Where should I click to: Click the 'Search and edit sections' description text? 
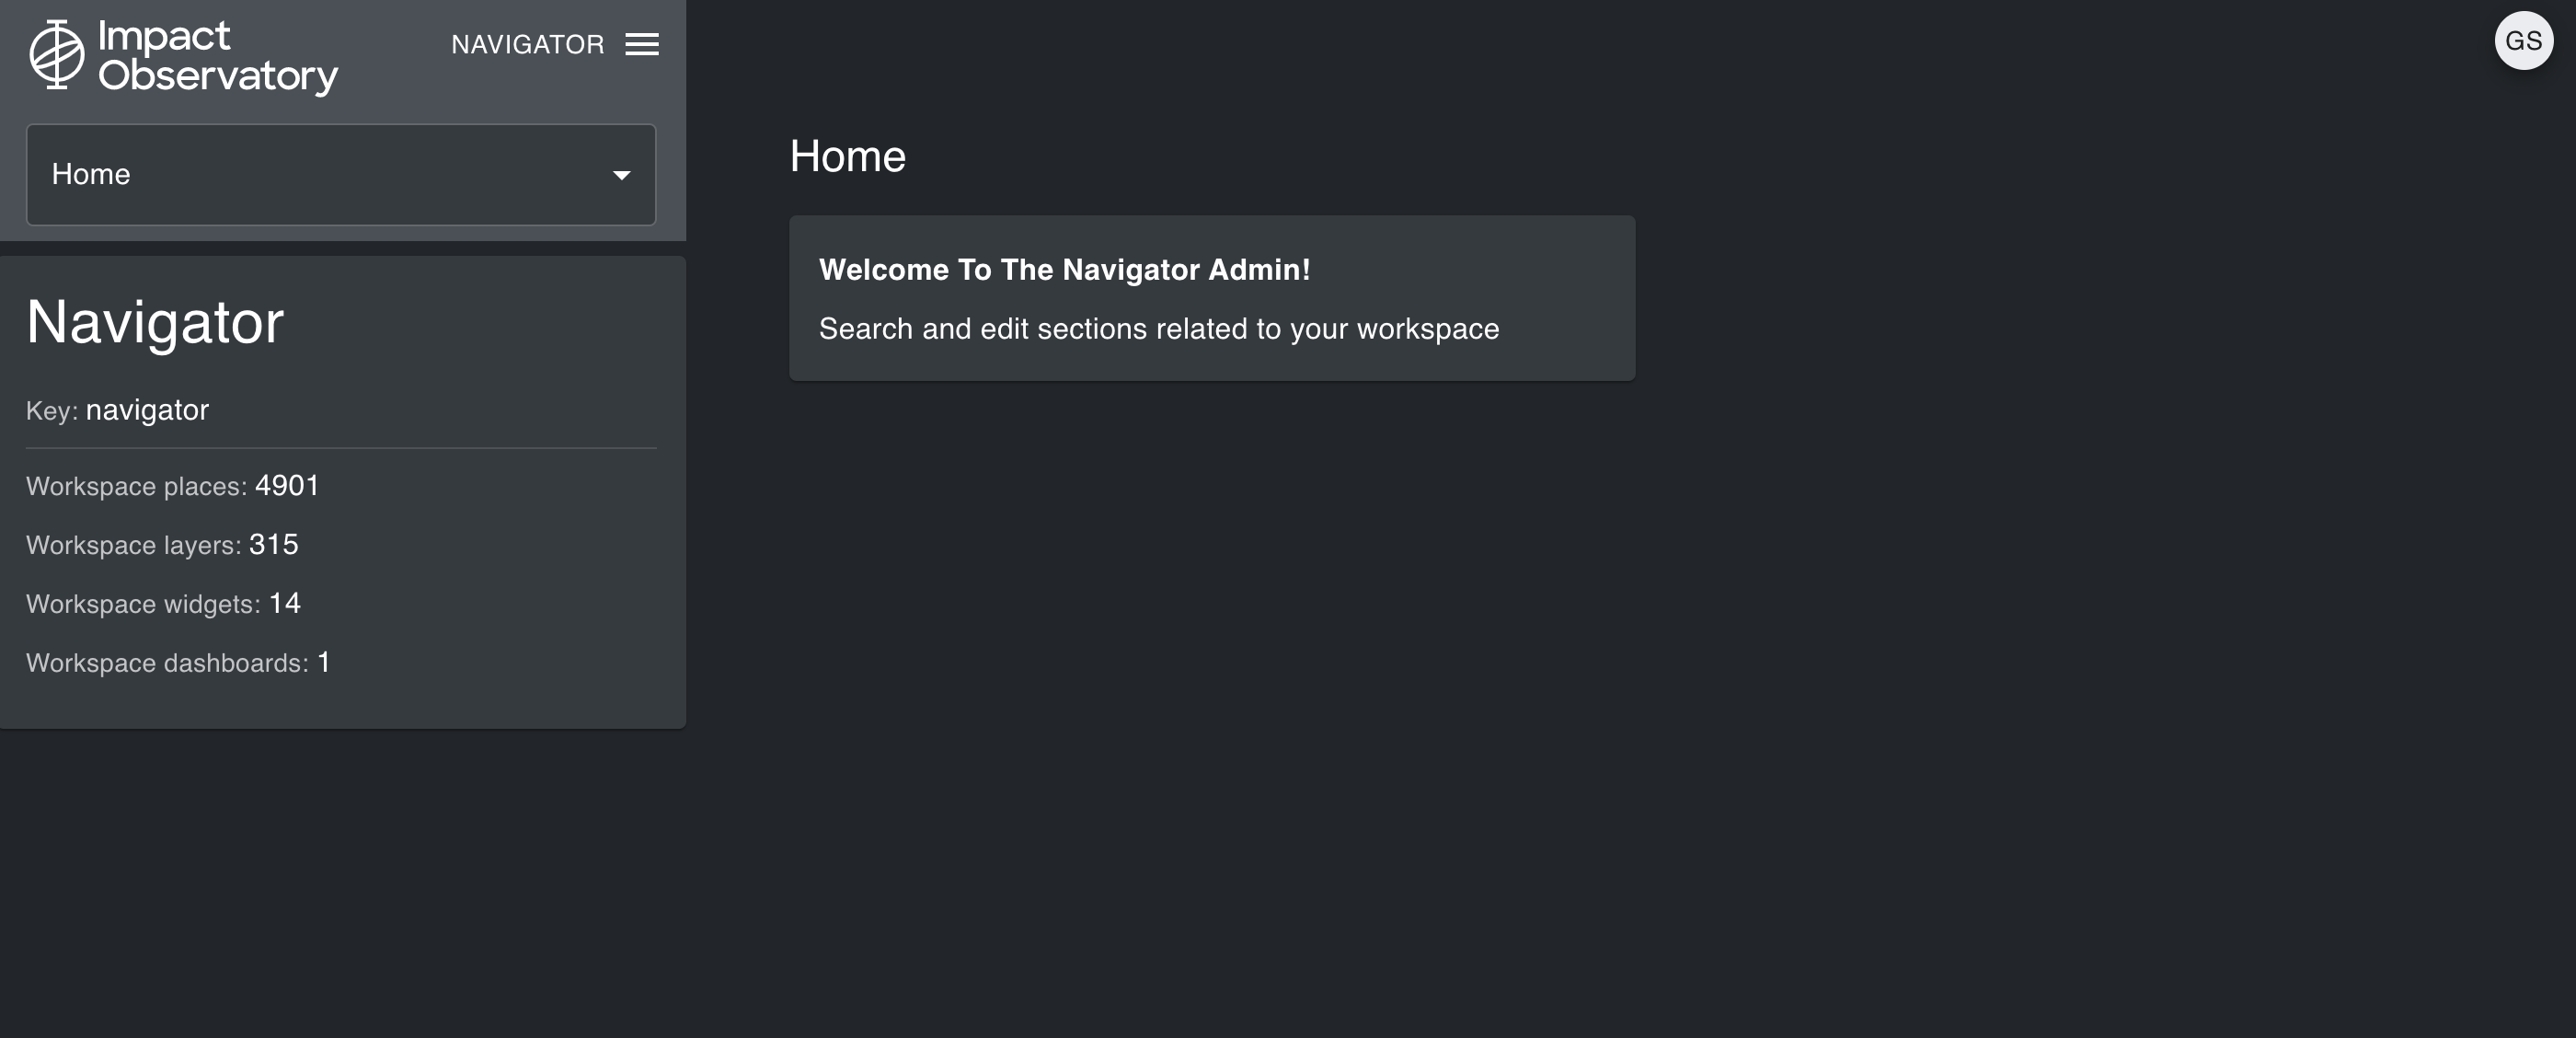[1158, 329]
